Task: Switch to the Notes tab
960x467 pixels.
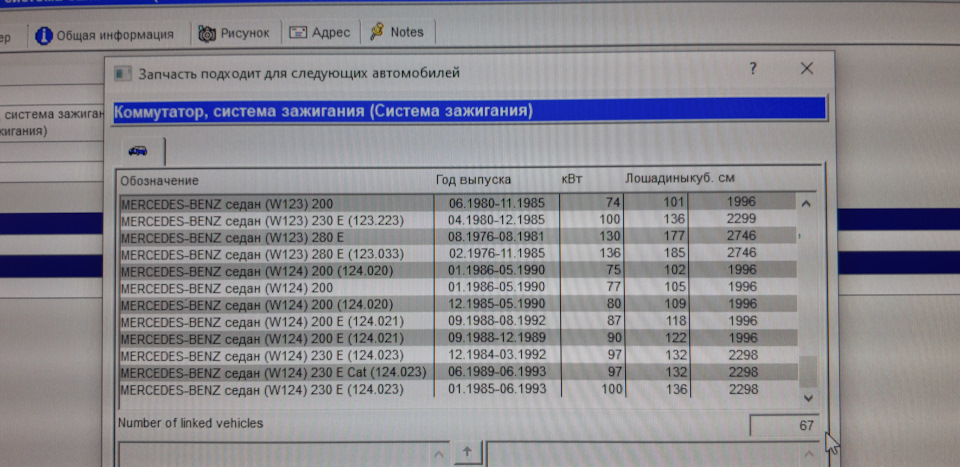Action: (397, 32)
